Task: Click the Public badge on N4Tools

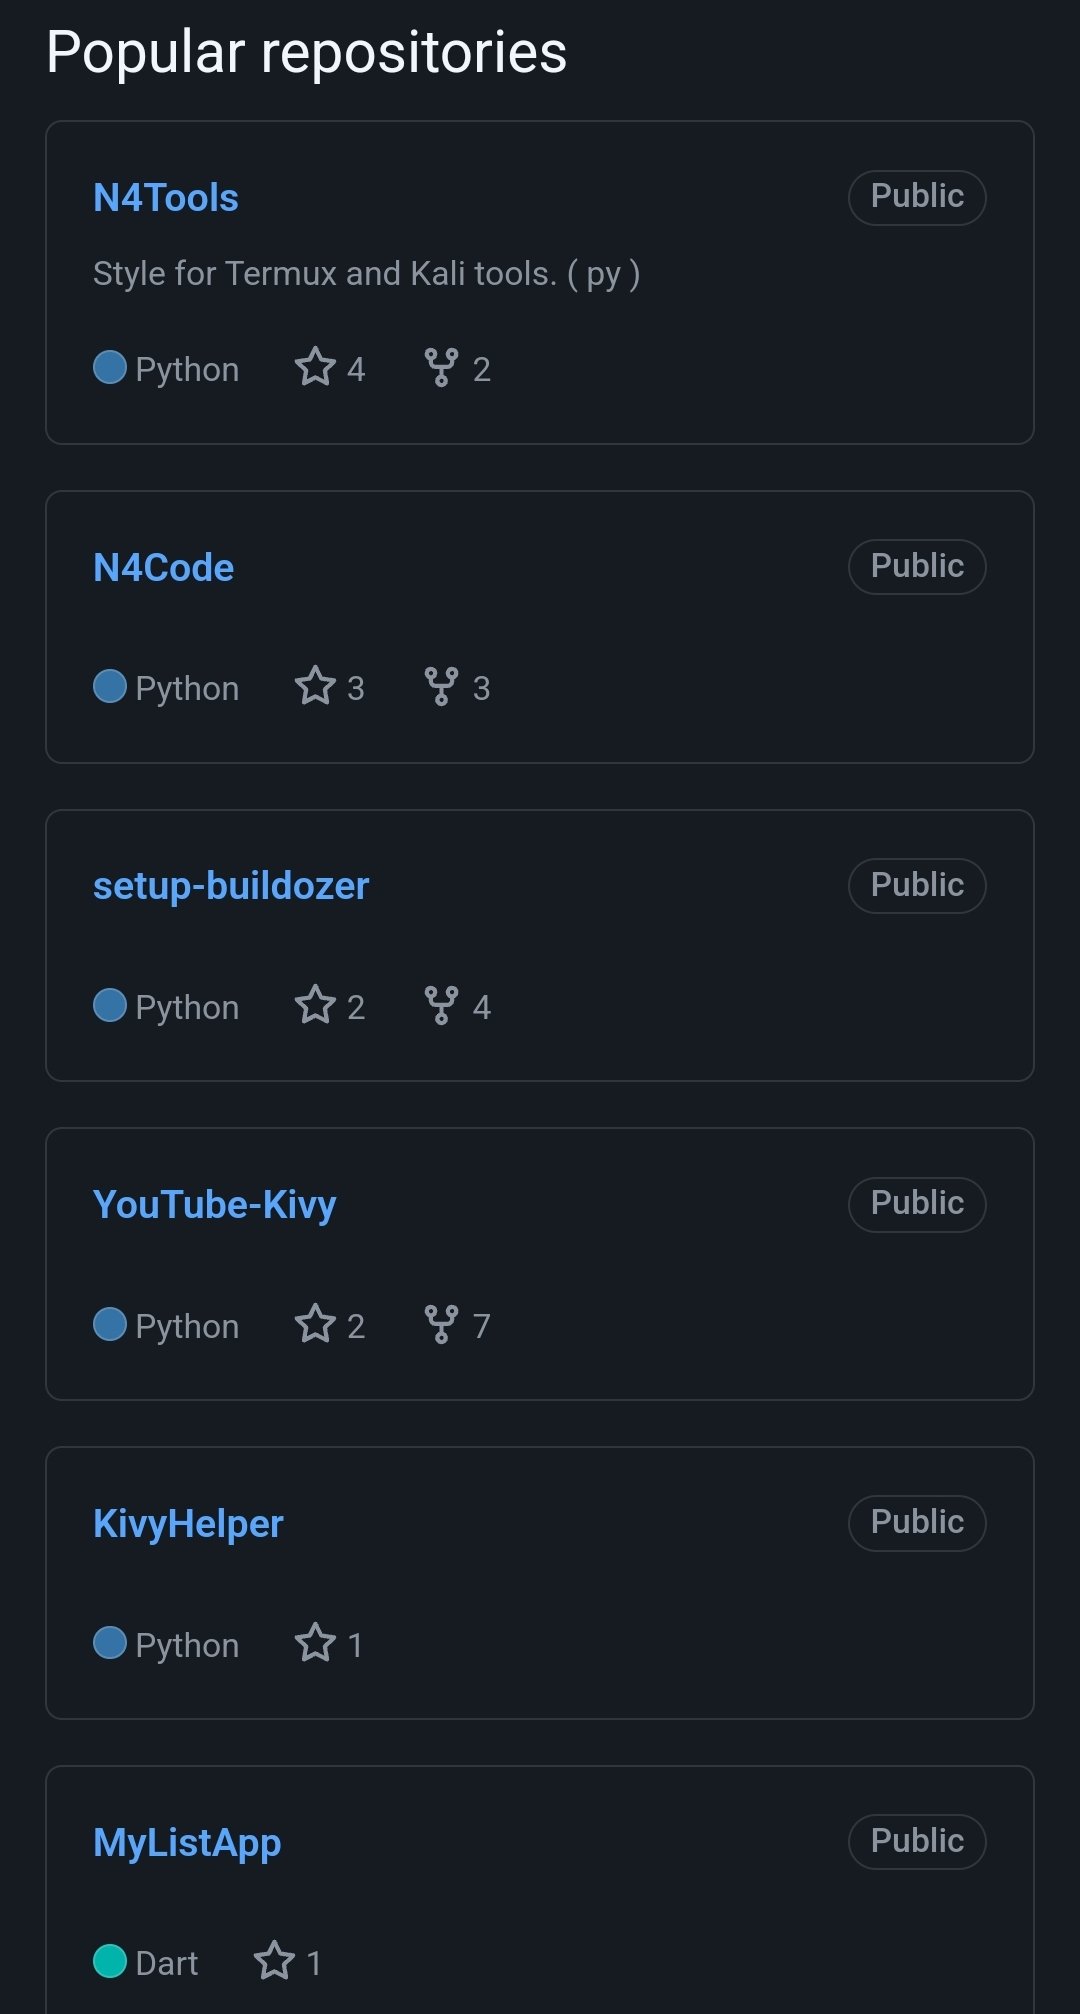Action: [x=917, y=197]
